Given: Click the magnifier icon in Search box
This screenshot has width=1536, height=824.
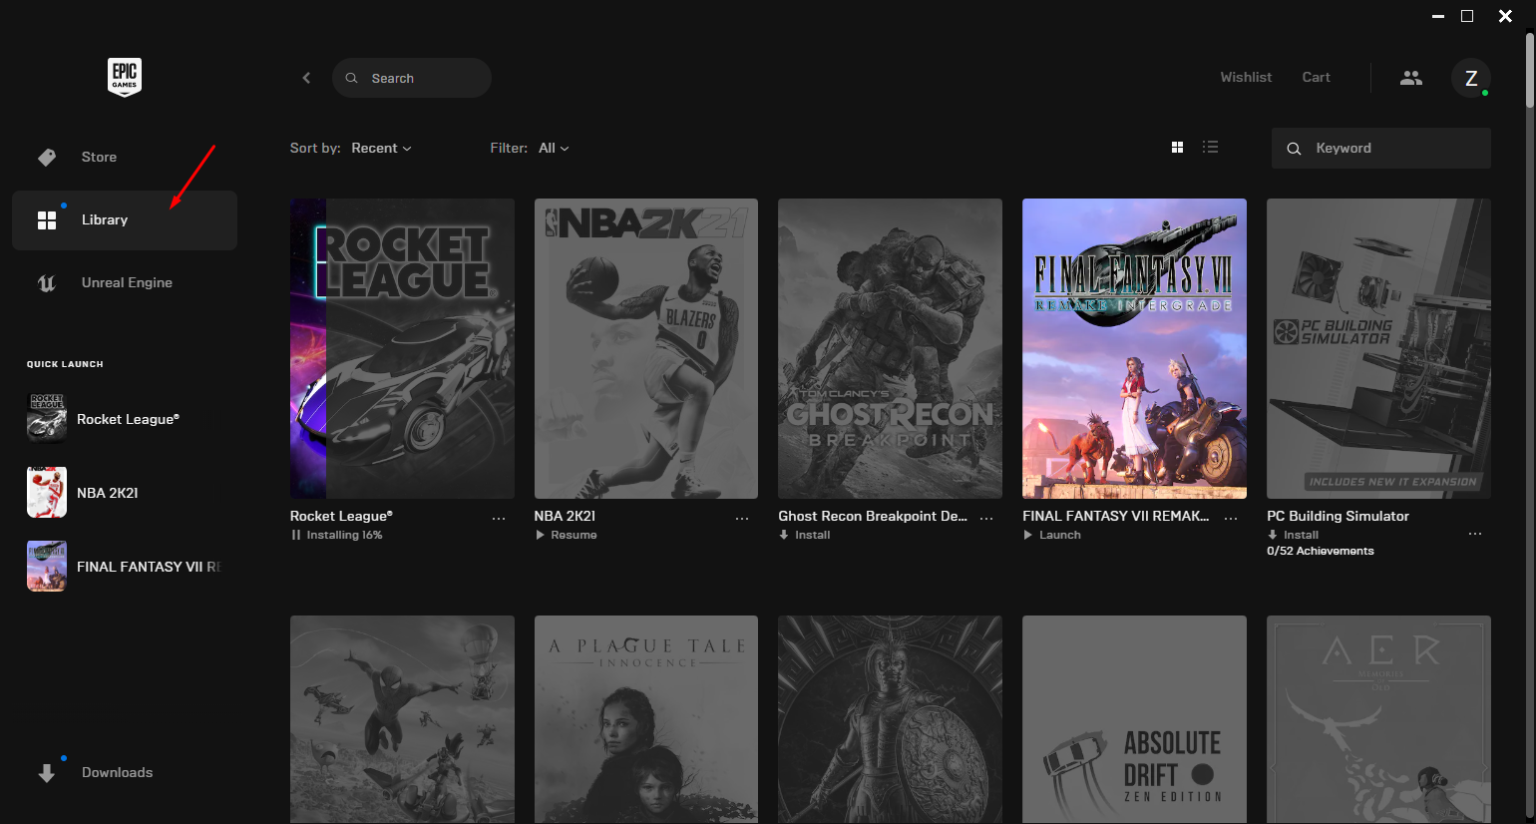Looking at the screenshot, I should (x=352, y=78).
